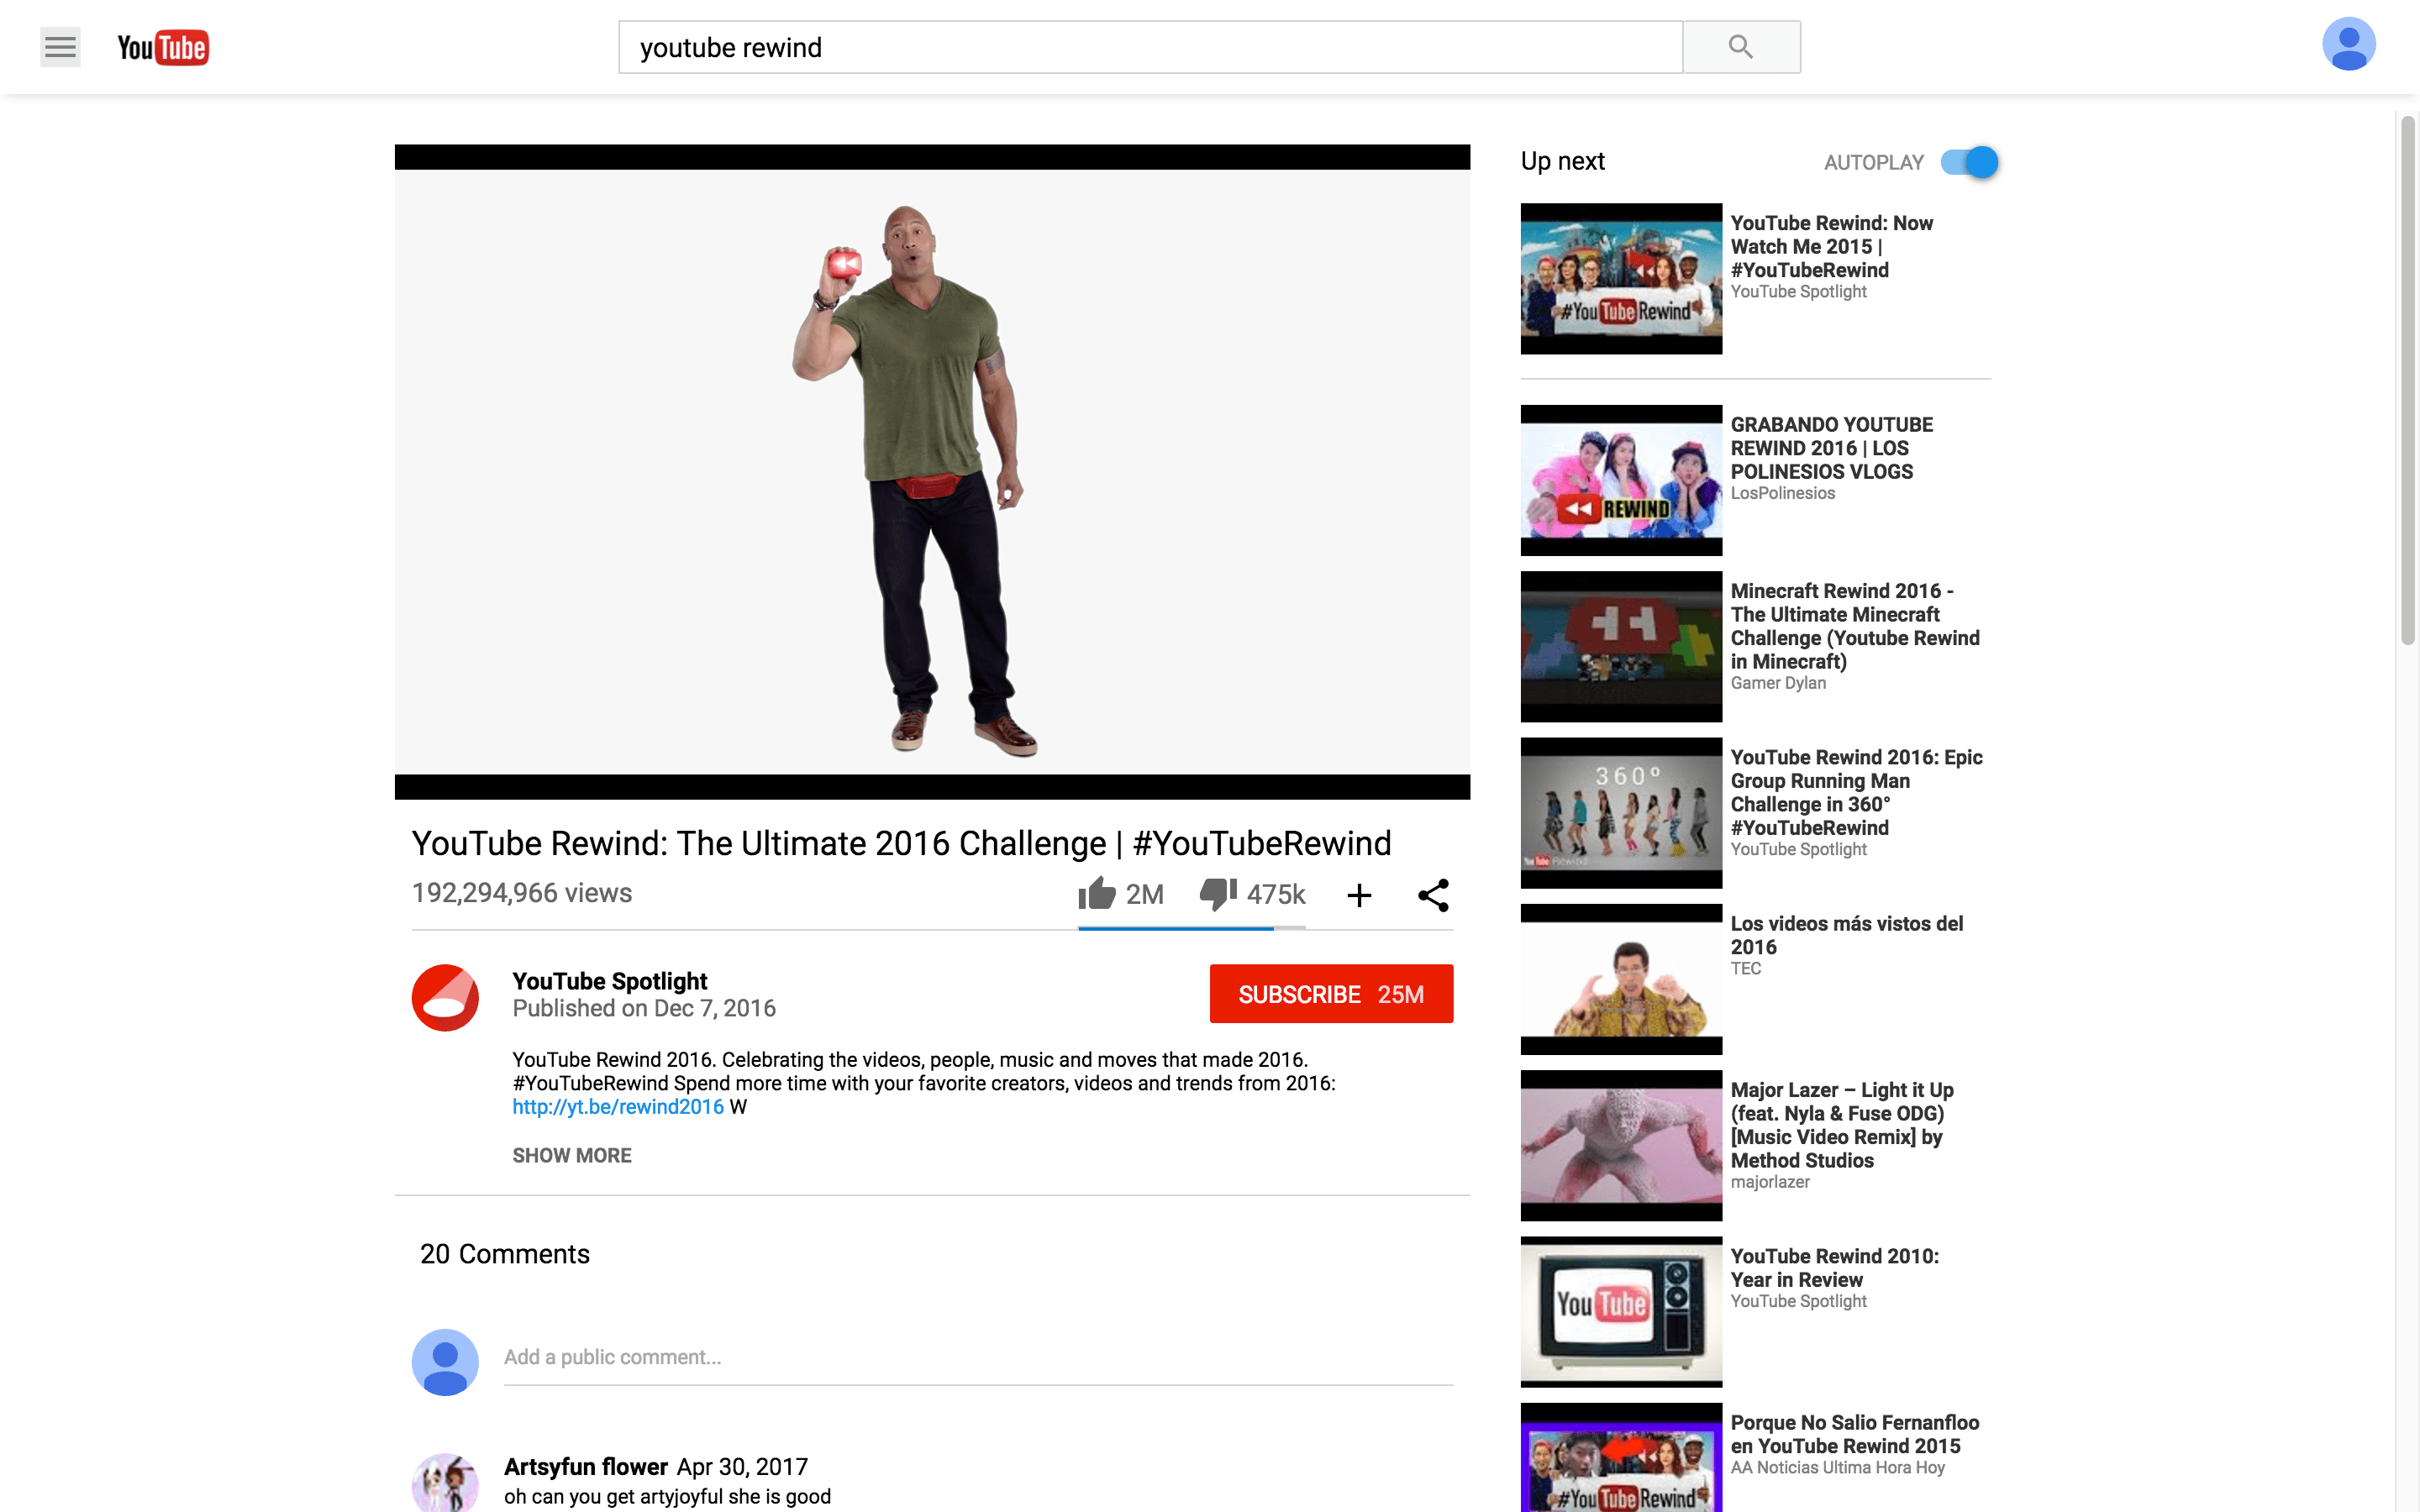This screenshot has height=1512, width=2420.
Task: Expand description with SHOW MORE
Action: [571, 1155]
